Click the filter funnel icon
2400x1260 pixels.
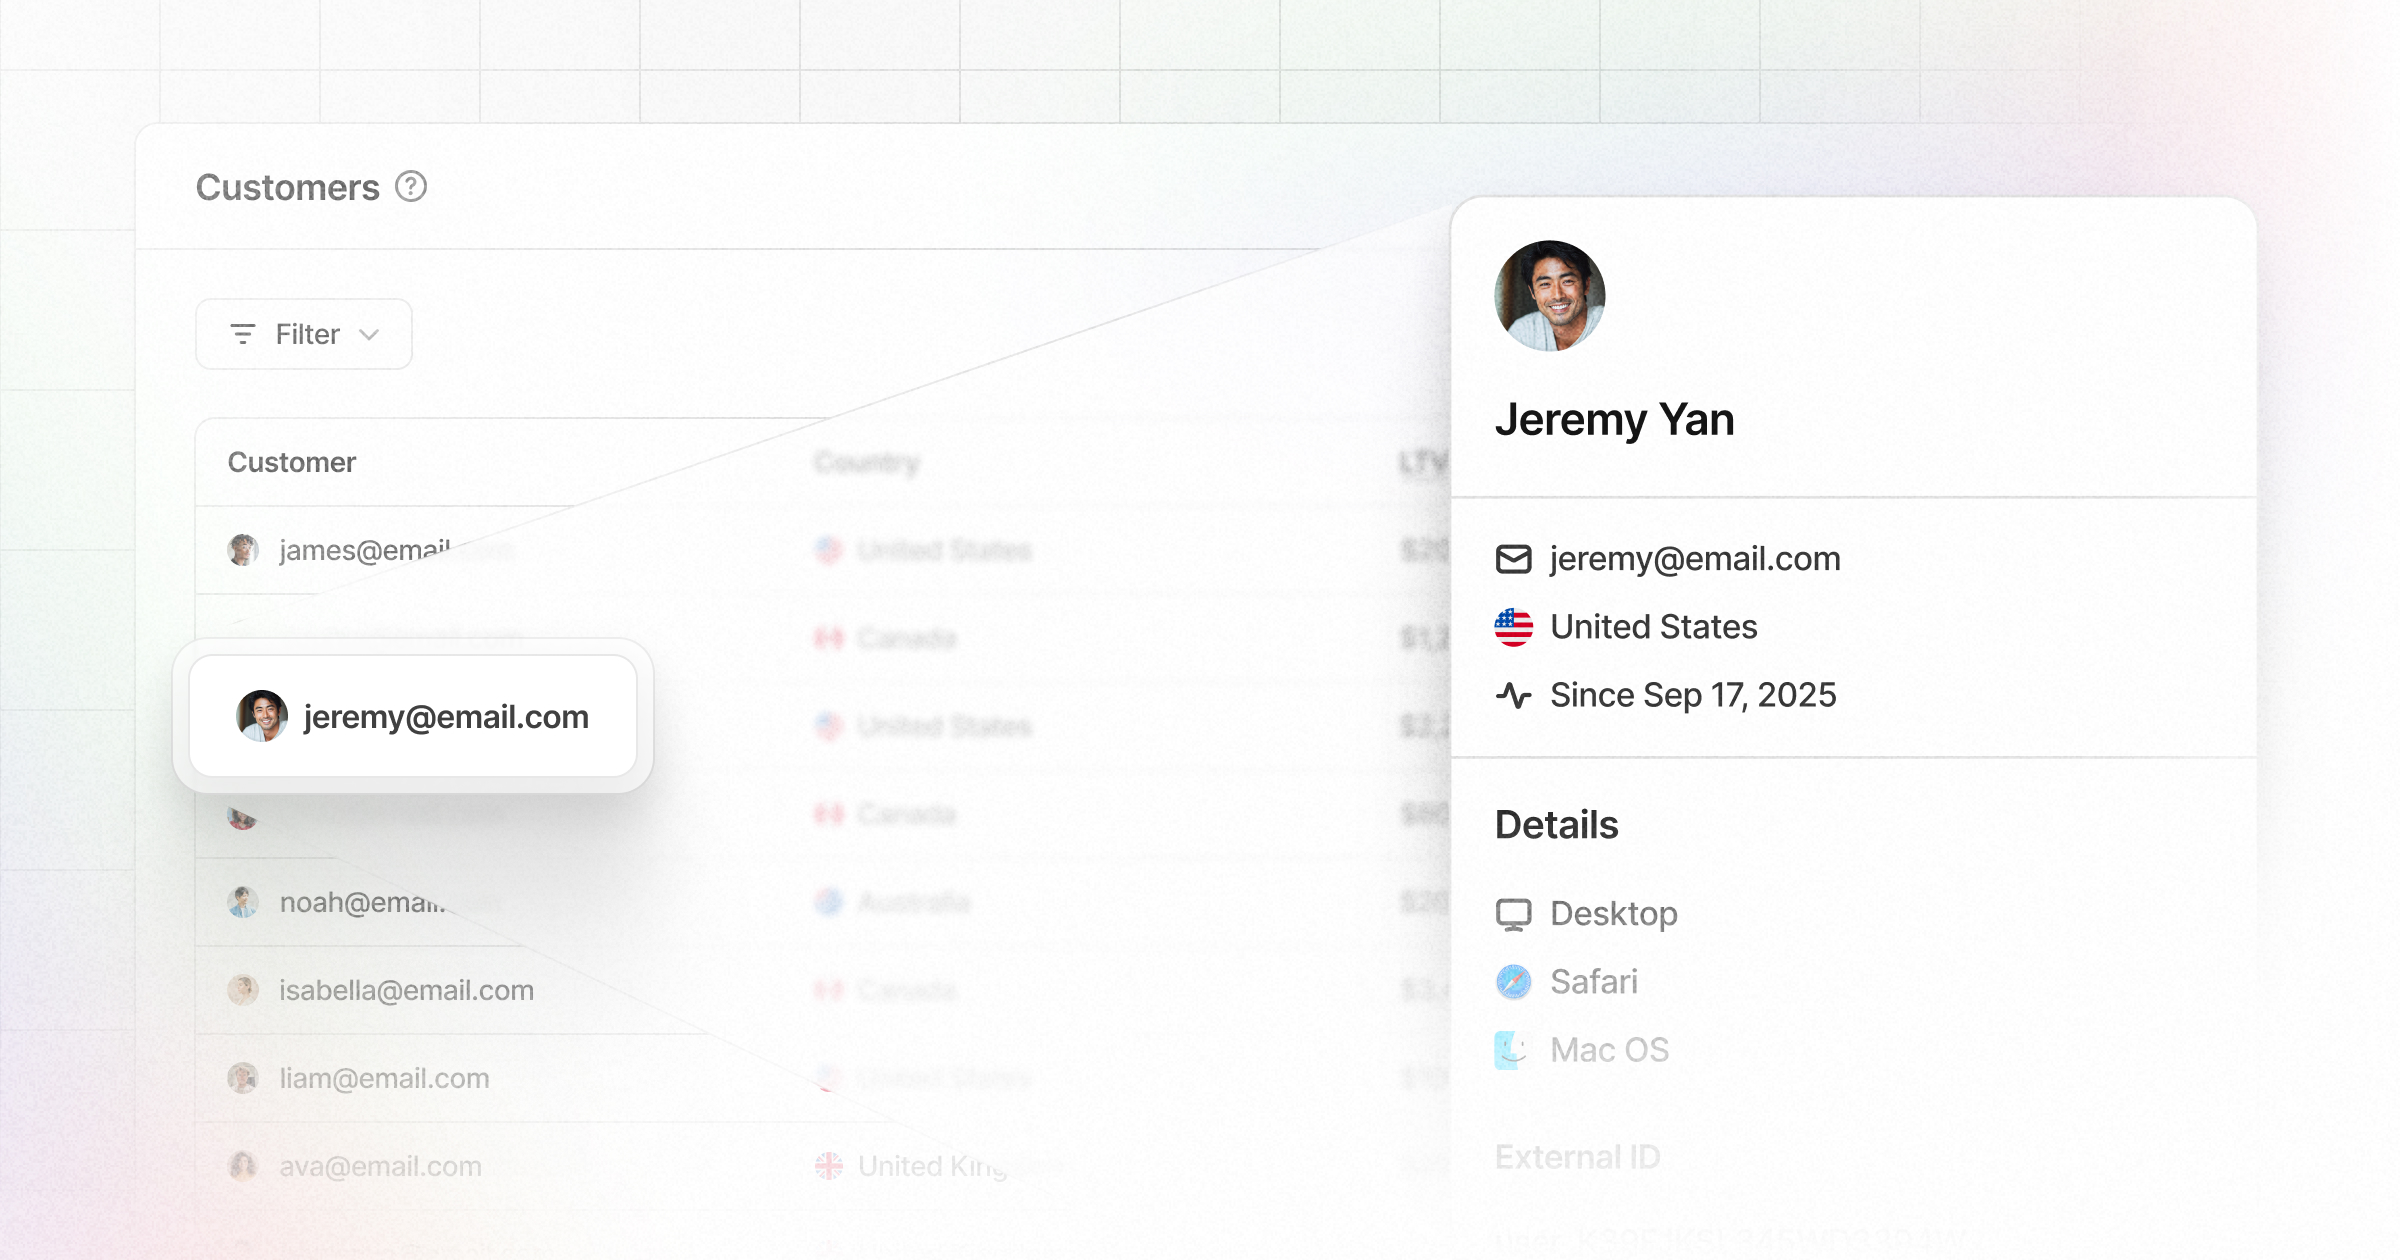[x=241, y=334]
